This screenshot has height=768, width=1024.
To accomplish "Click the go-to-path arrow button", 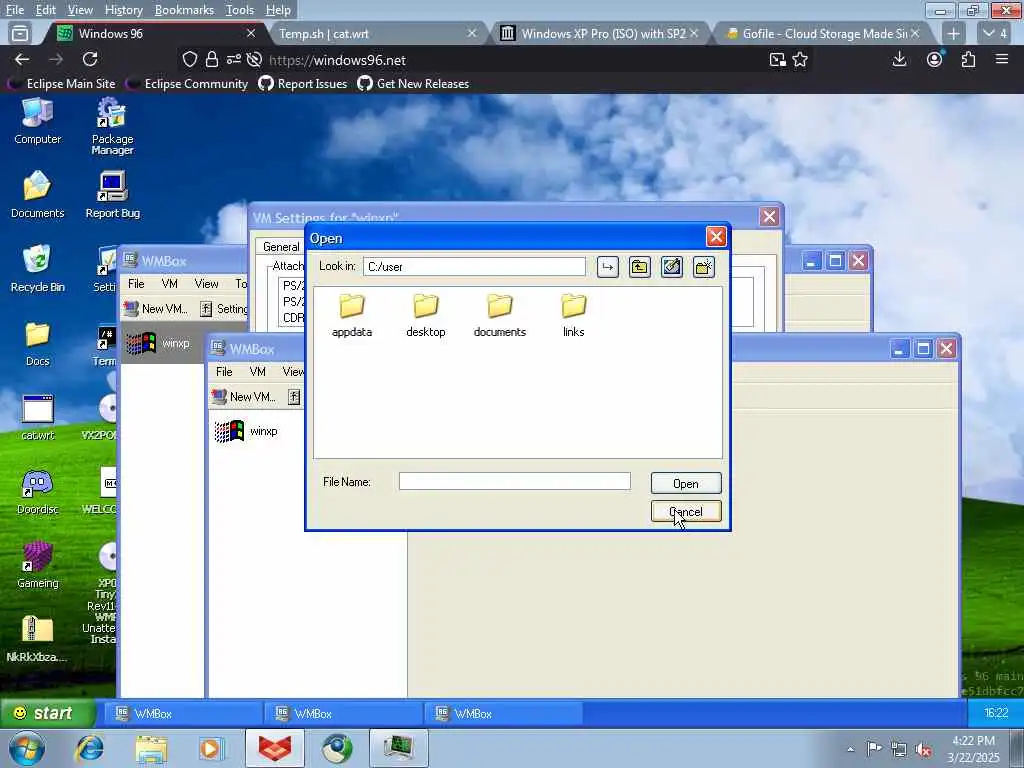I will pyautogui.click(x=607, y=266).
